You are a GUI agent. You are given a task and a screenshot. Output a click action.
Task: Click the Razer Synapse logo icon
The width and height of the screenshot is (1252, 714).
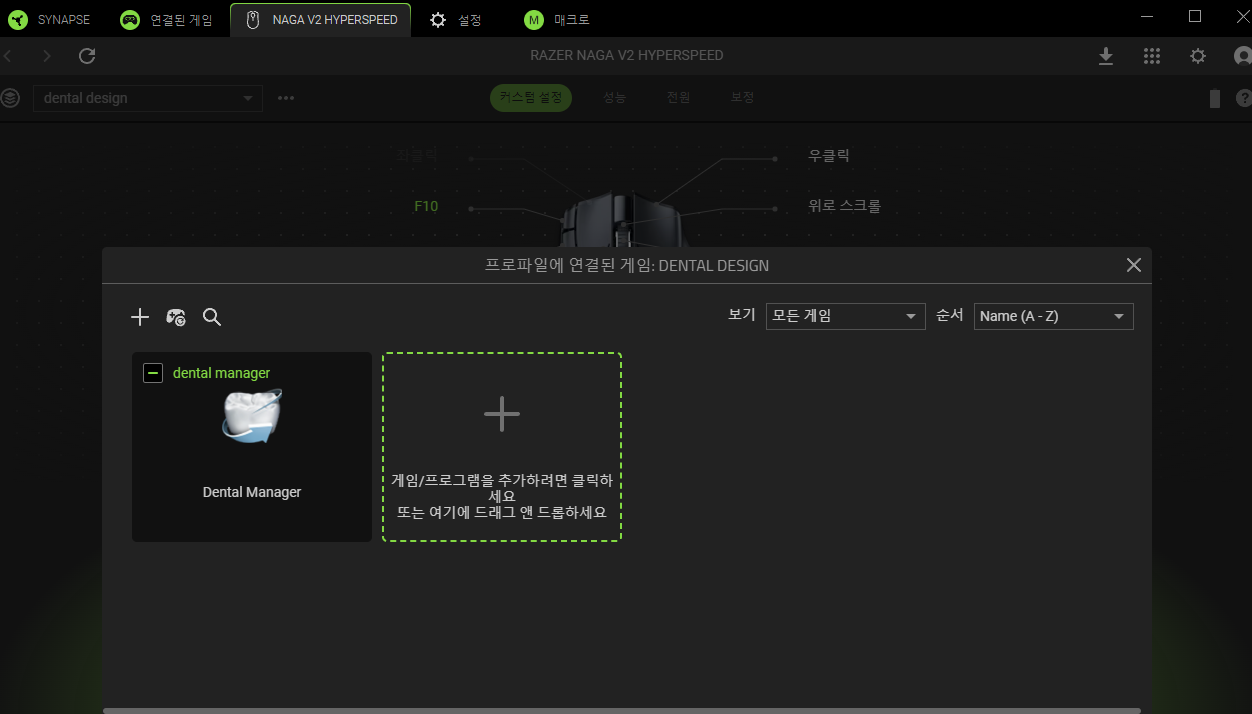tap(17, 20)
